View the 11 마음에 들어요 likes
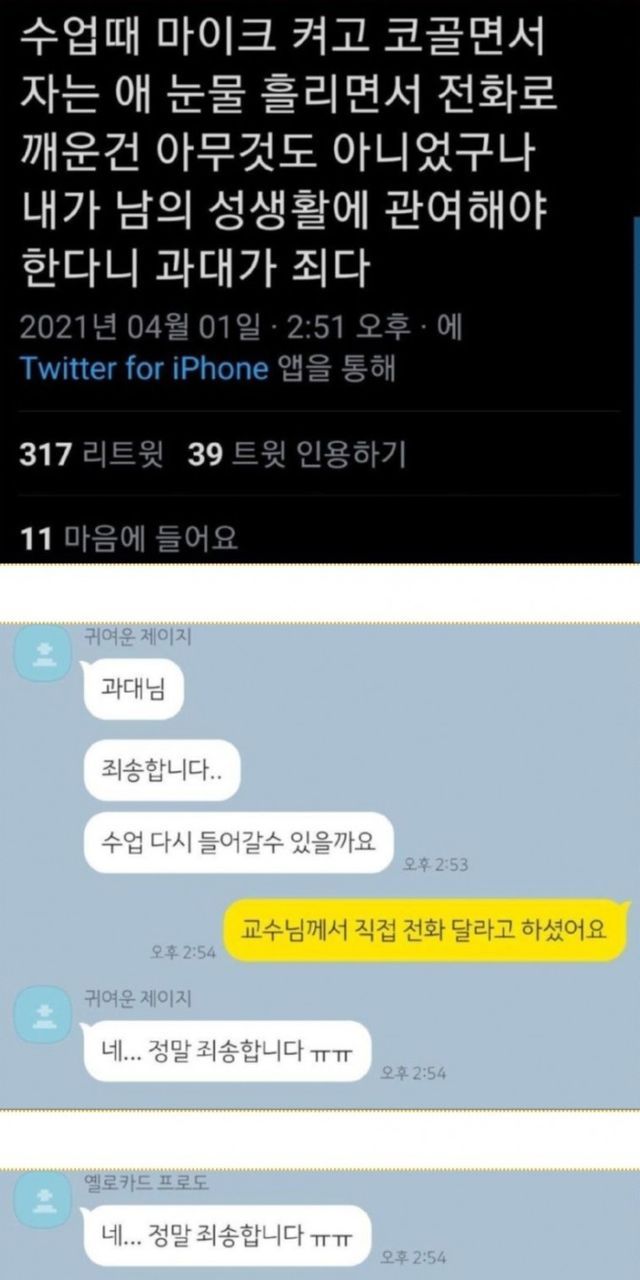This screenshot has height=1280, width=640. (x=129, y=539)
